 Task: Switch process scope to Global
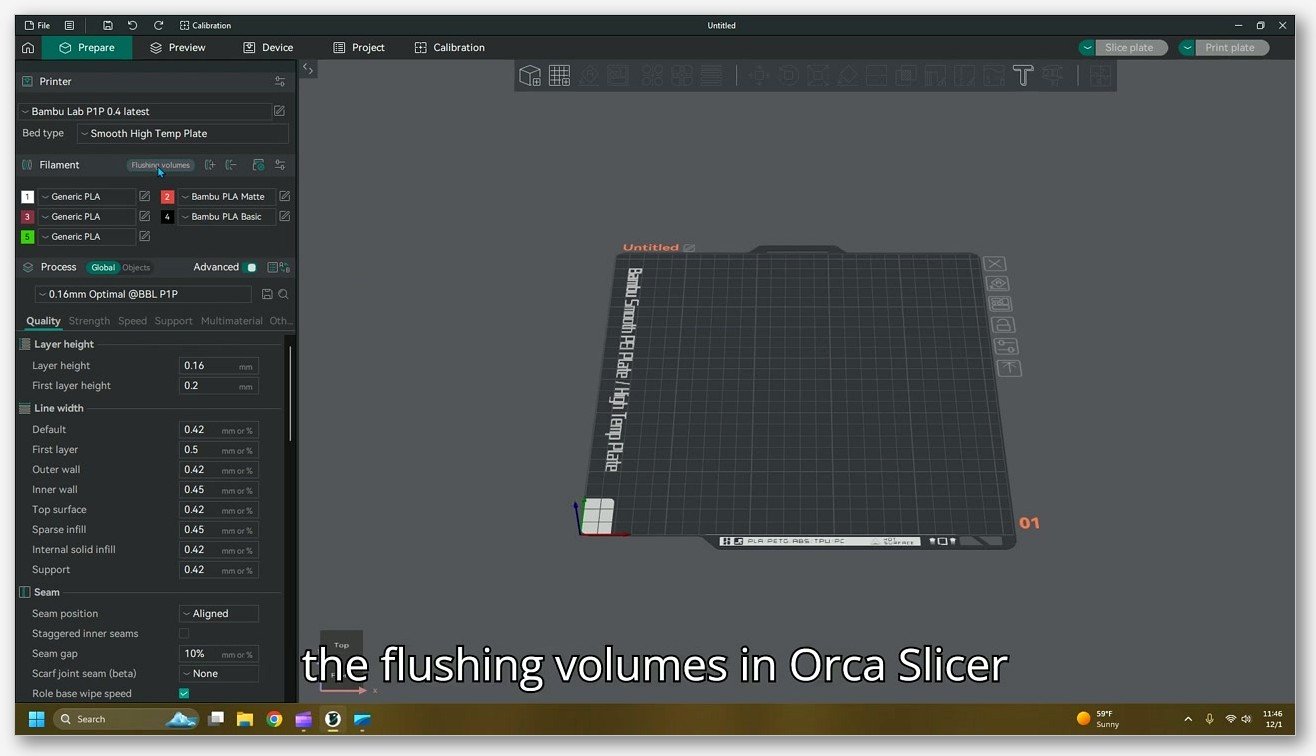pos(103,267)
